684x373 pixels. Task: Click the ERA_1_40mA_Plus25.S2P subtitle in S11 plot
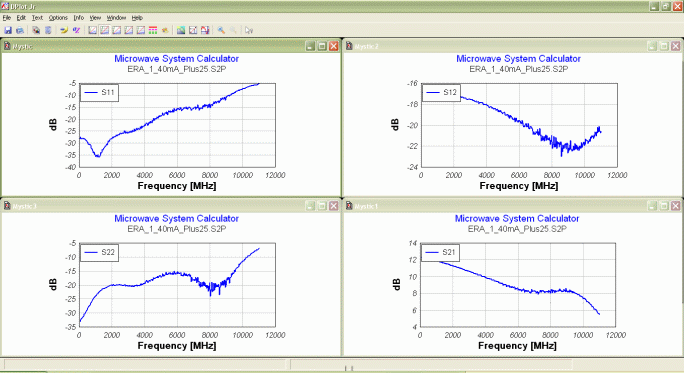(x=177, y=69)
